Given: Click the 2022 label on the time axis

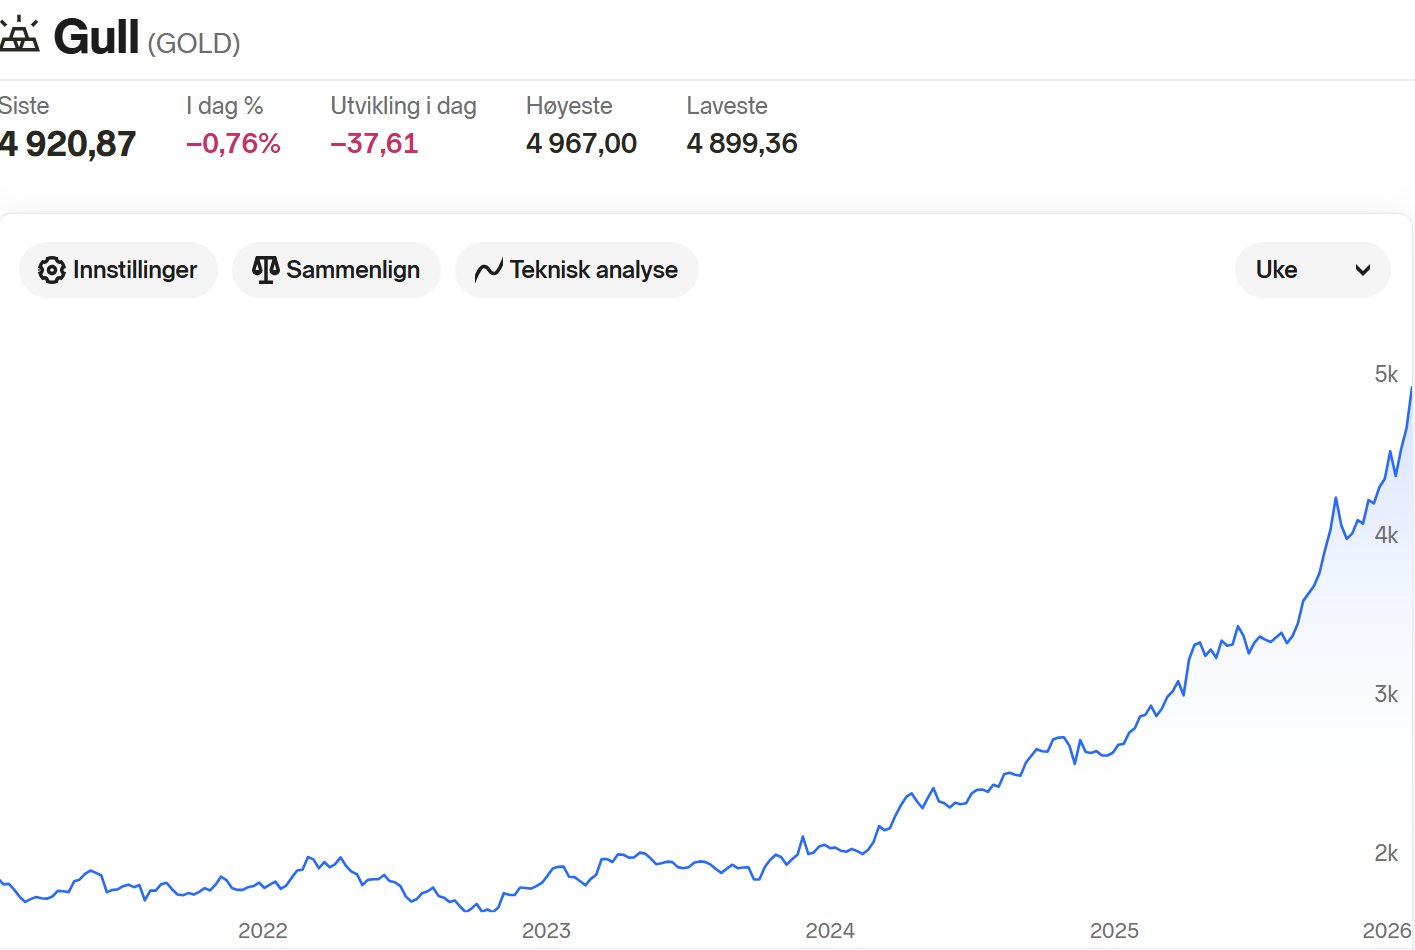Looking at the screenshot, I should pos(263,931).
